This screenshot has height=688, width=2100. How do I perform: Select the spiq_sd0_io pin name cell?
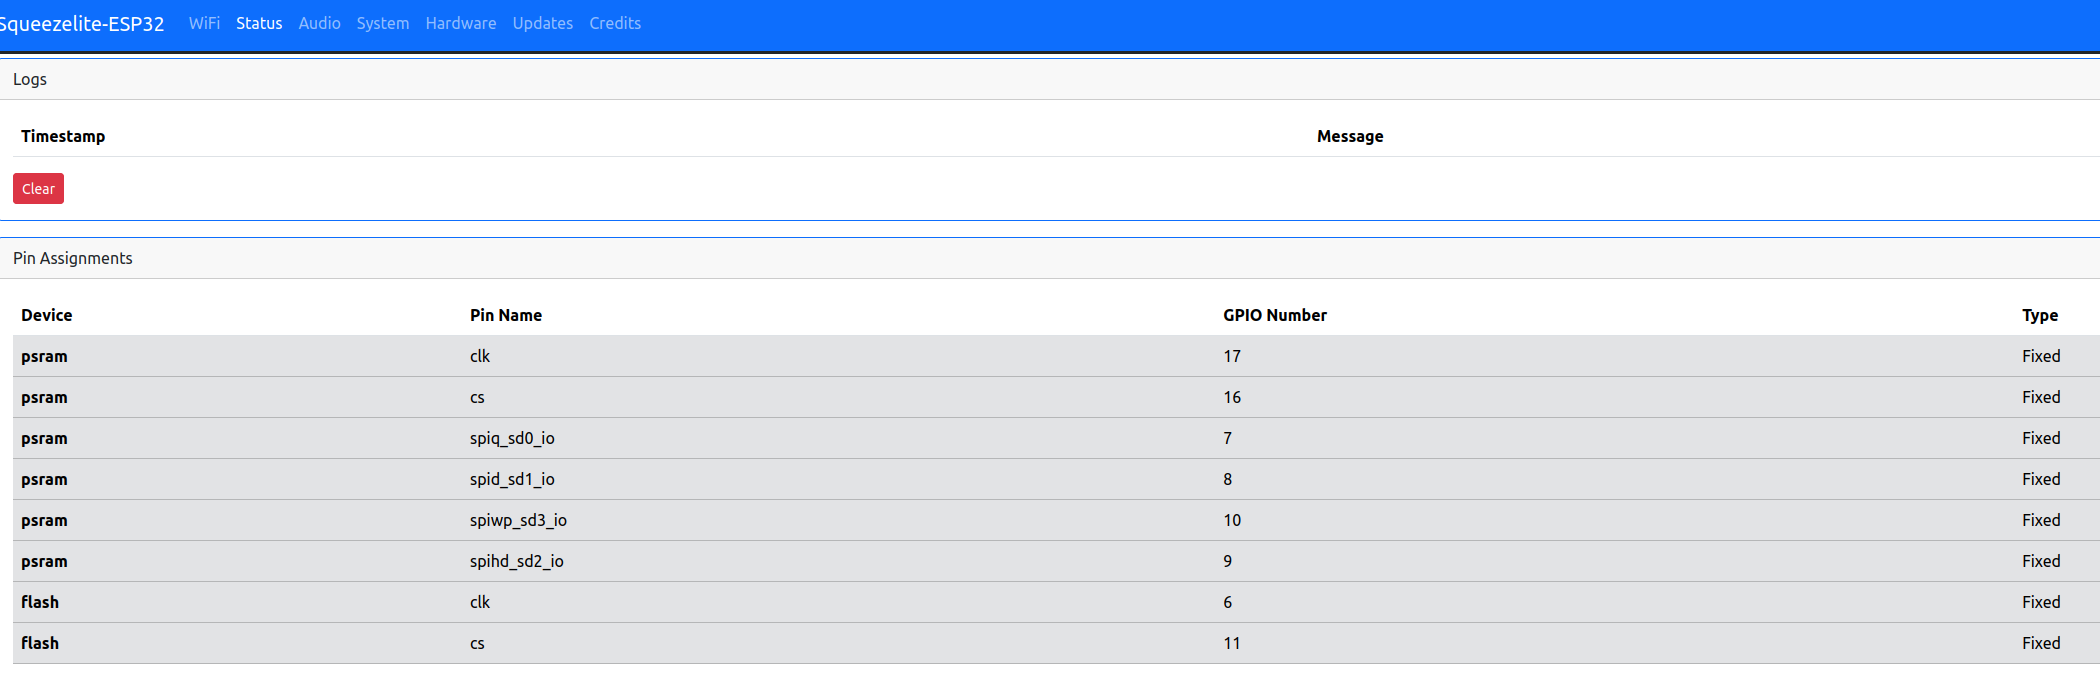point(512,438)
